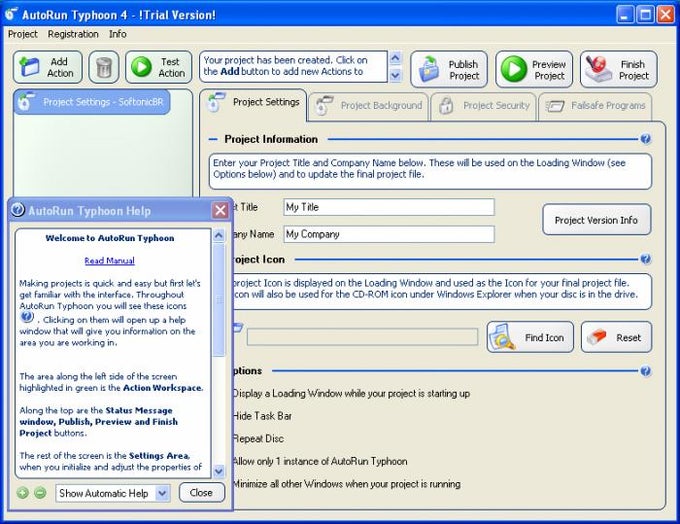Click the My Company input field
The image size is (680, 524).
[389, 234]
